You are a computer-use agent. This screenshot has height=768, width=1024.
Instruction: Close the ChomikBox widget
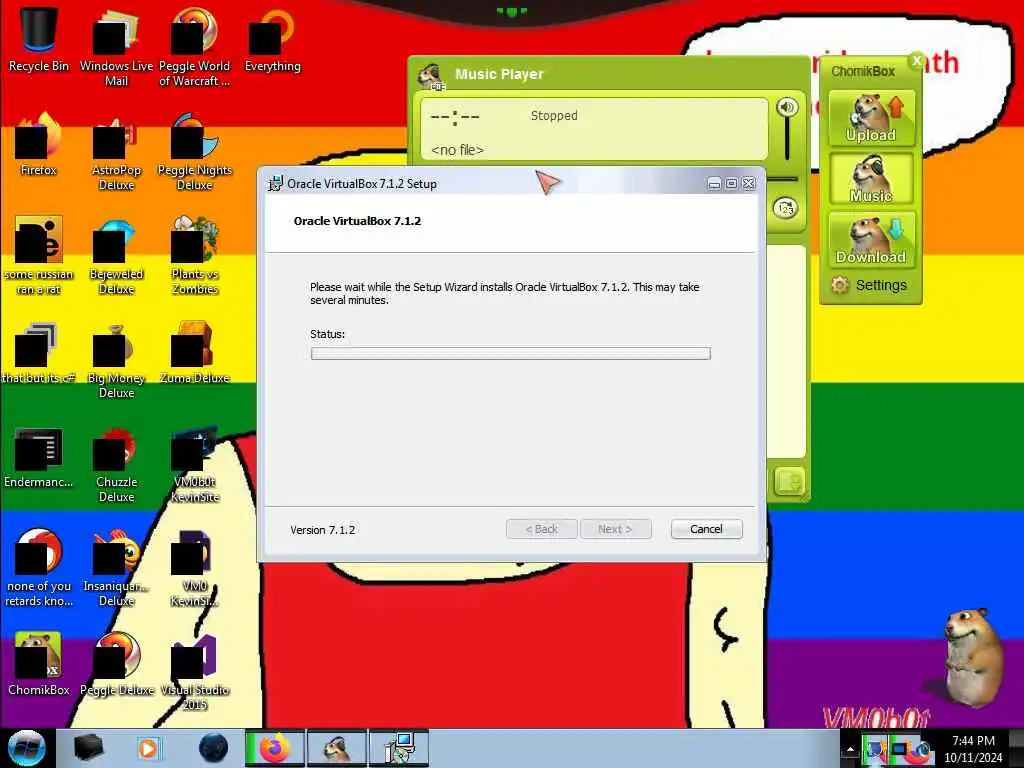click(916, 61)
